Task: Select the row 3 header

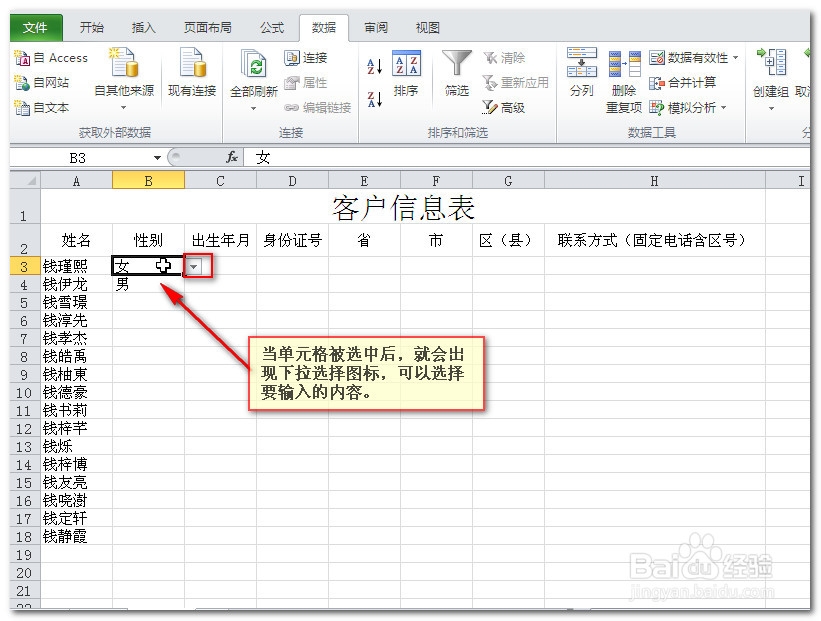Action: tap(25, 267)
